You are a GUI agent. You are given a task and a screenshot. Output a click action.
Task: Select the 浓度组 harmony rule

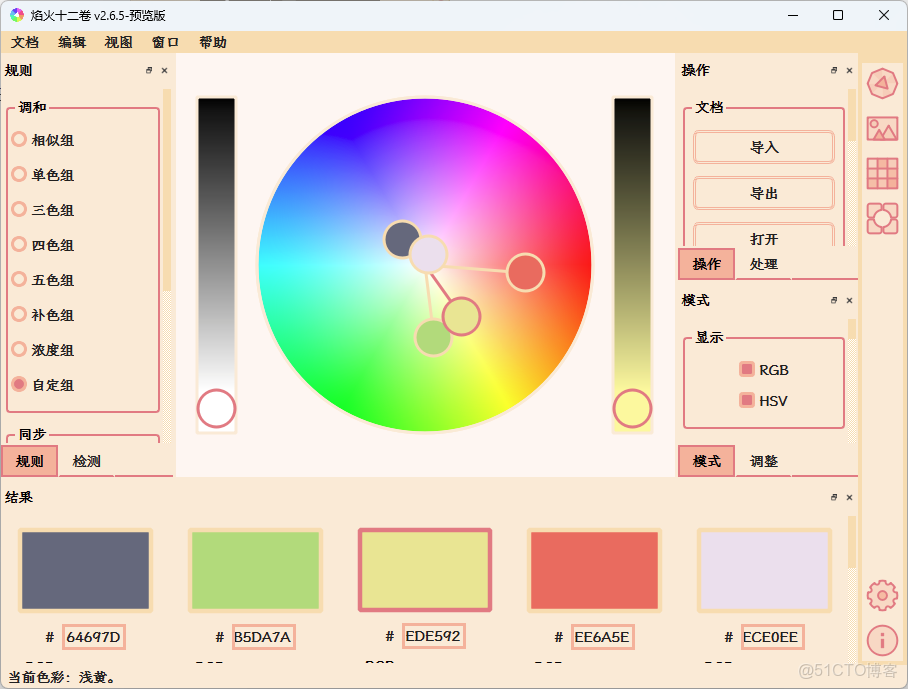[x=43, y=350]
